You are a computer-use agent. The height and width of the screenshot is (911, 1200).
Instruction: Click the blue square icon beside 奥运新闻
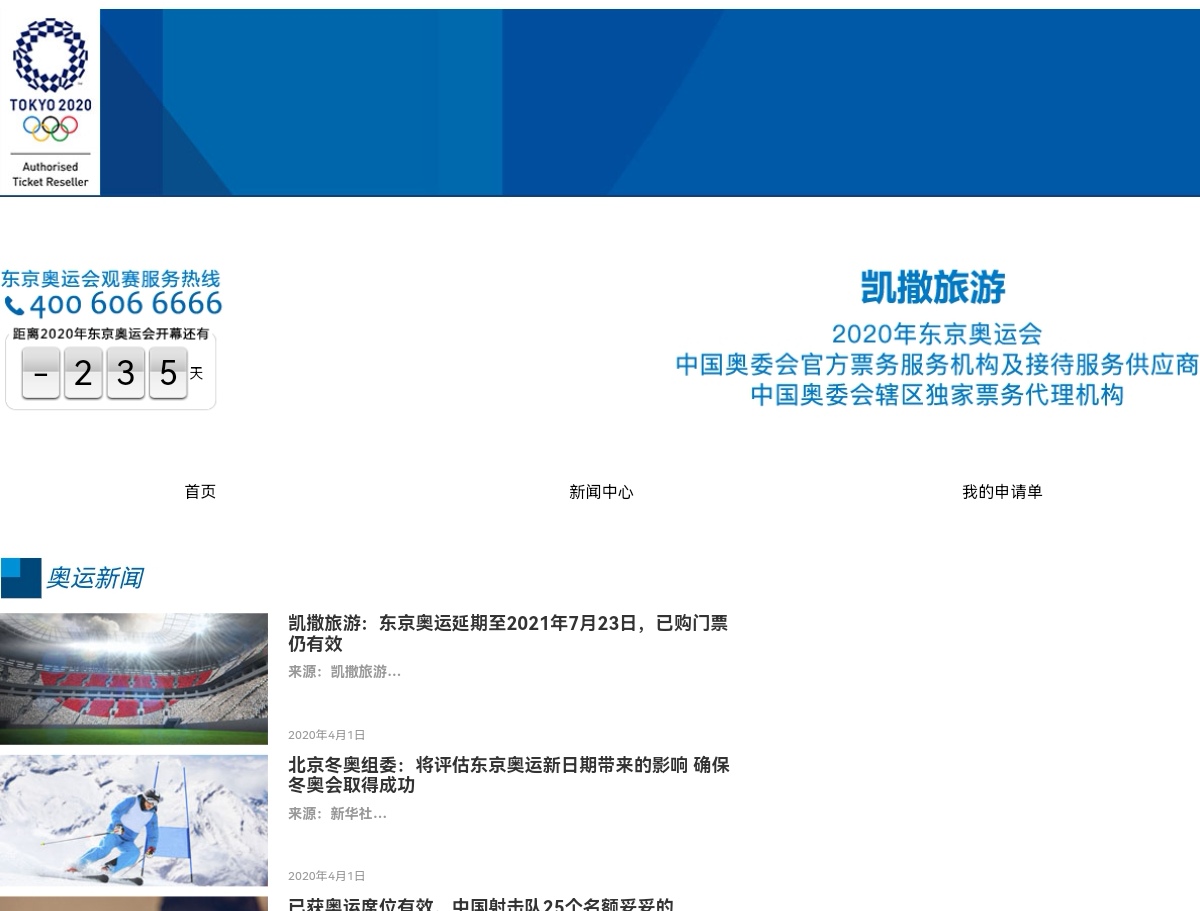click(x=21, y=578)
